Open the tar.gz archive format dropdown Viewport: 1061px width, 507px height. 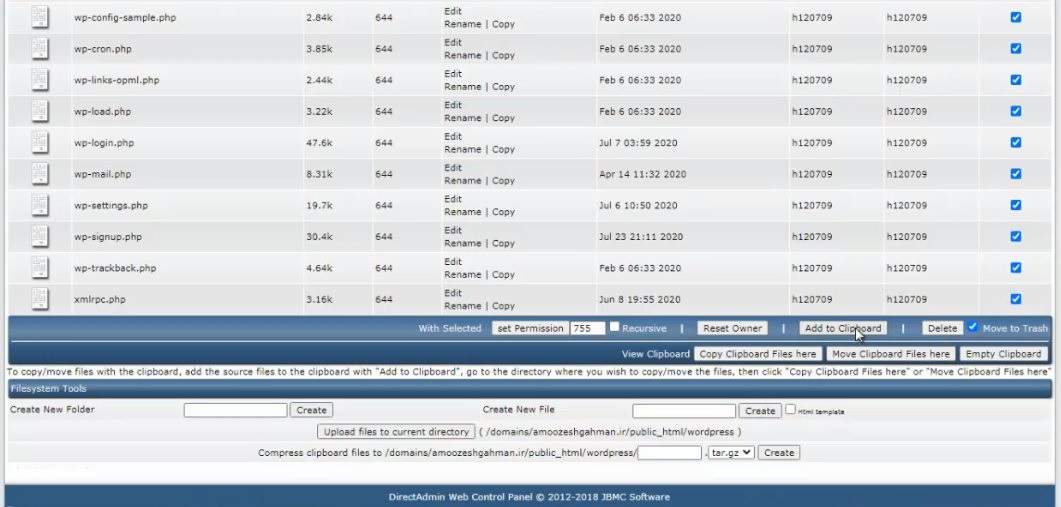tap(731, 453)
